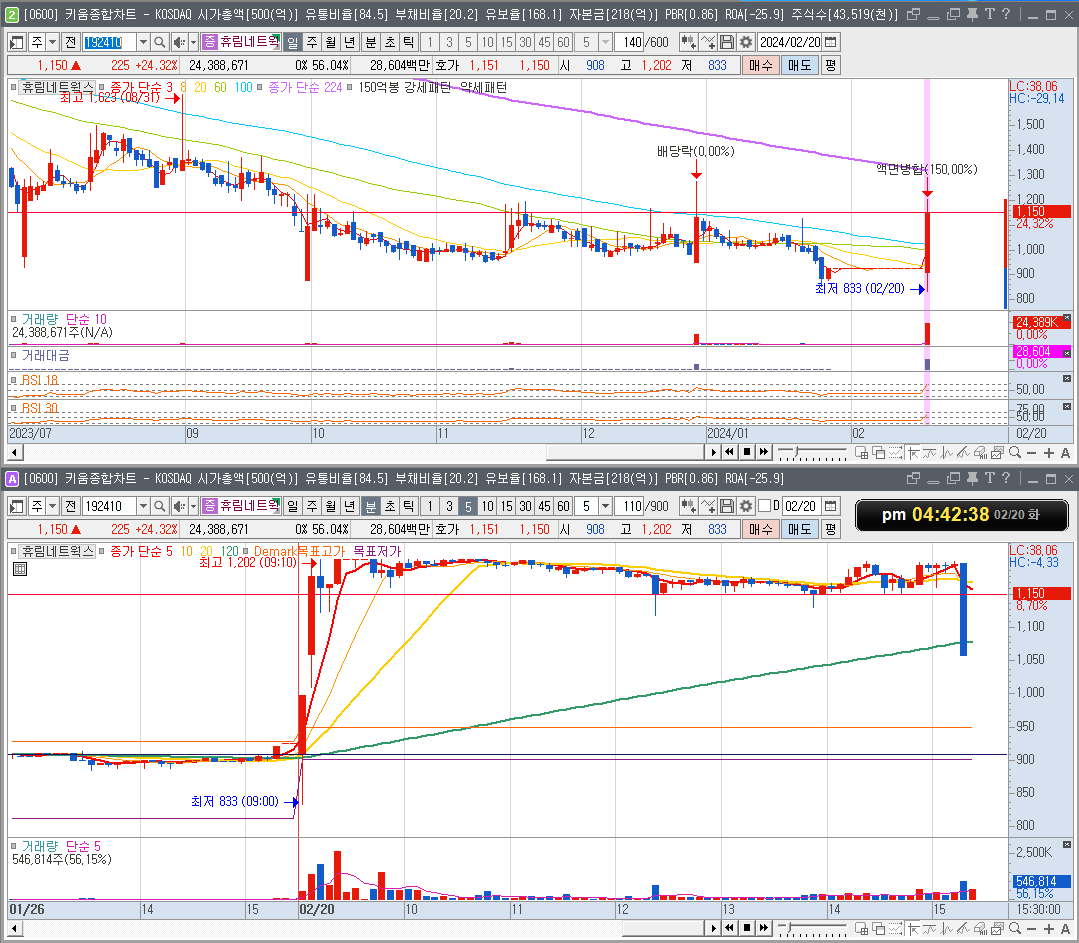Viewport: 1079px width, 943px height.
Task: Open chart settings gear in upper window
Action: point(746,43)
